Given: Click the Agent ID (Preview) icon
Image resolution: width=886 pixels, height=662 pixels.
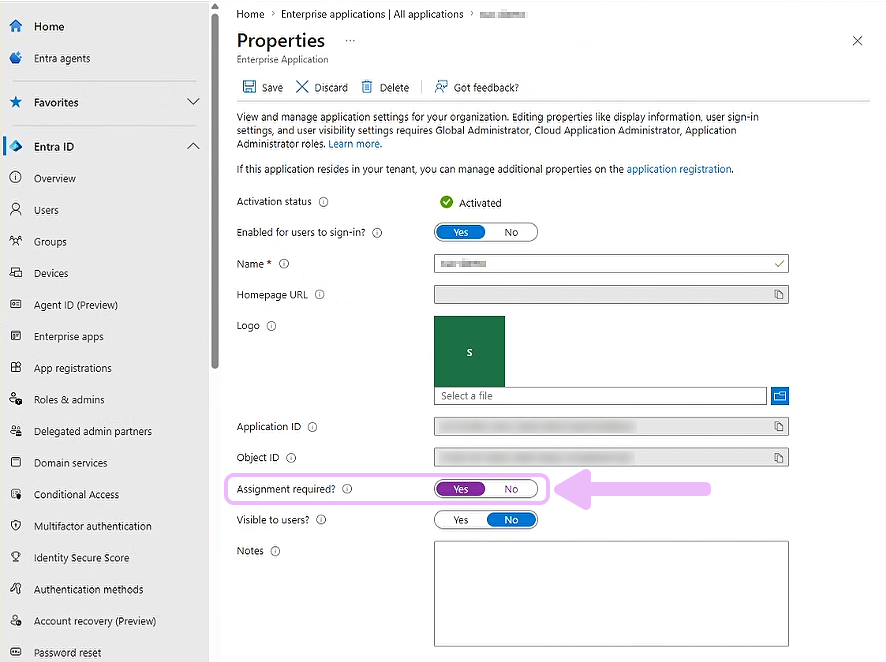Looking at the screenshot, I should [16, 304].
